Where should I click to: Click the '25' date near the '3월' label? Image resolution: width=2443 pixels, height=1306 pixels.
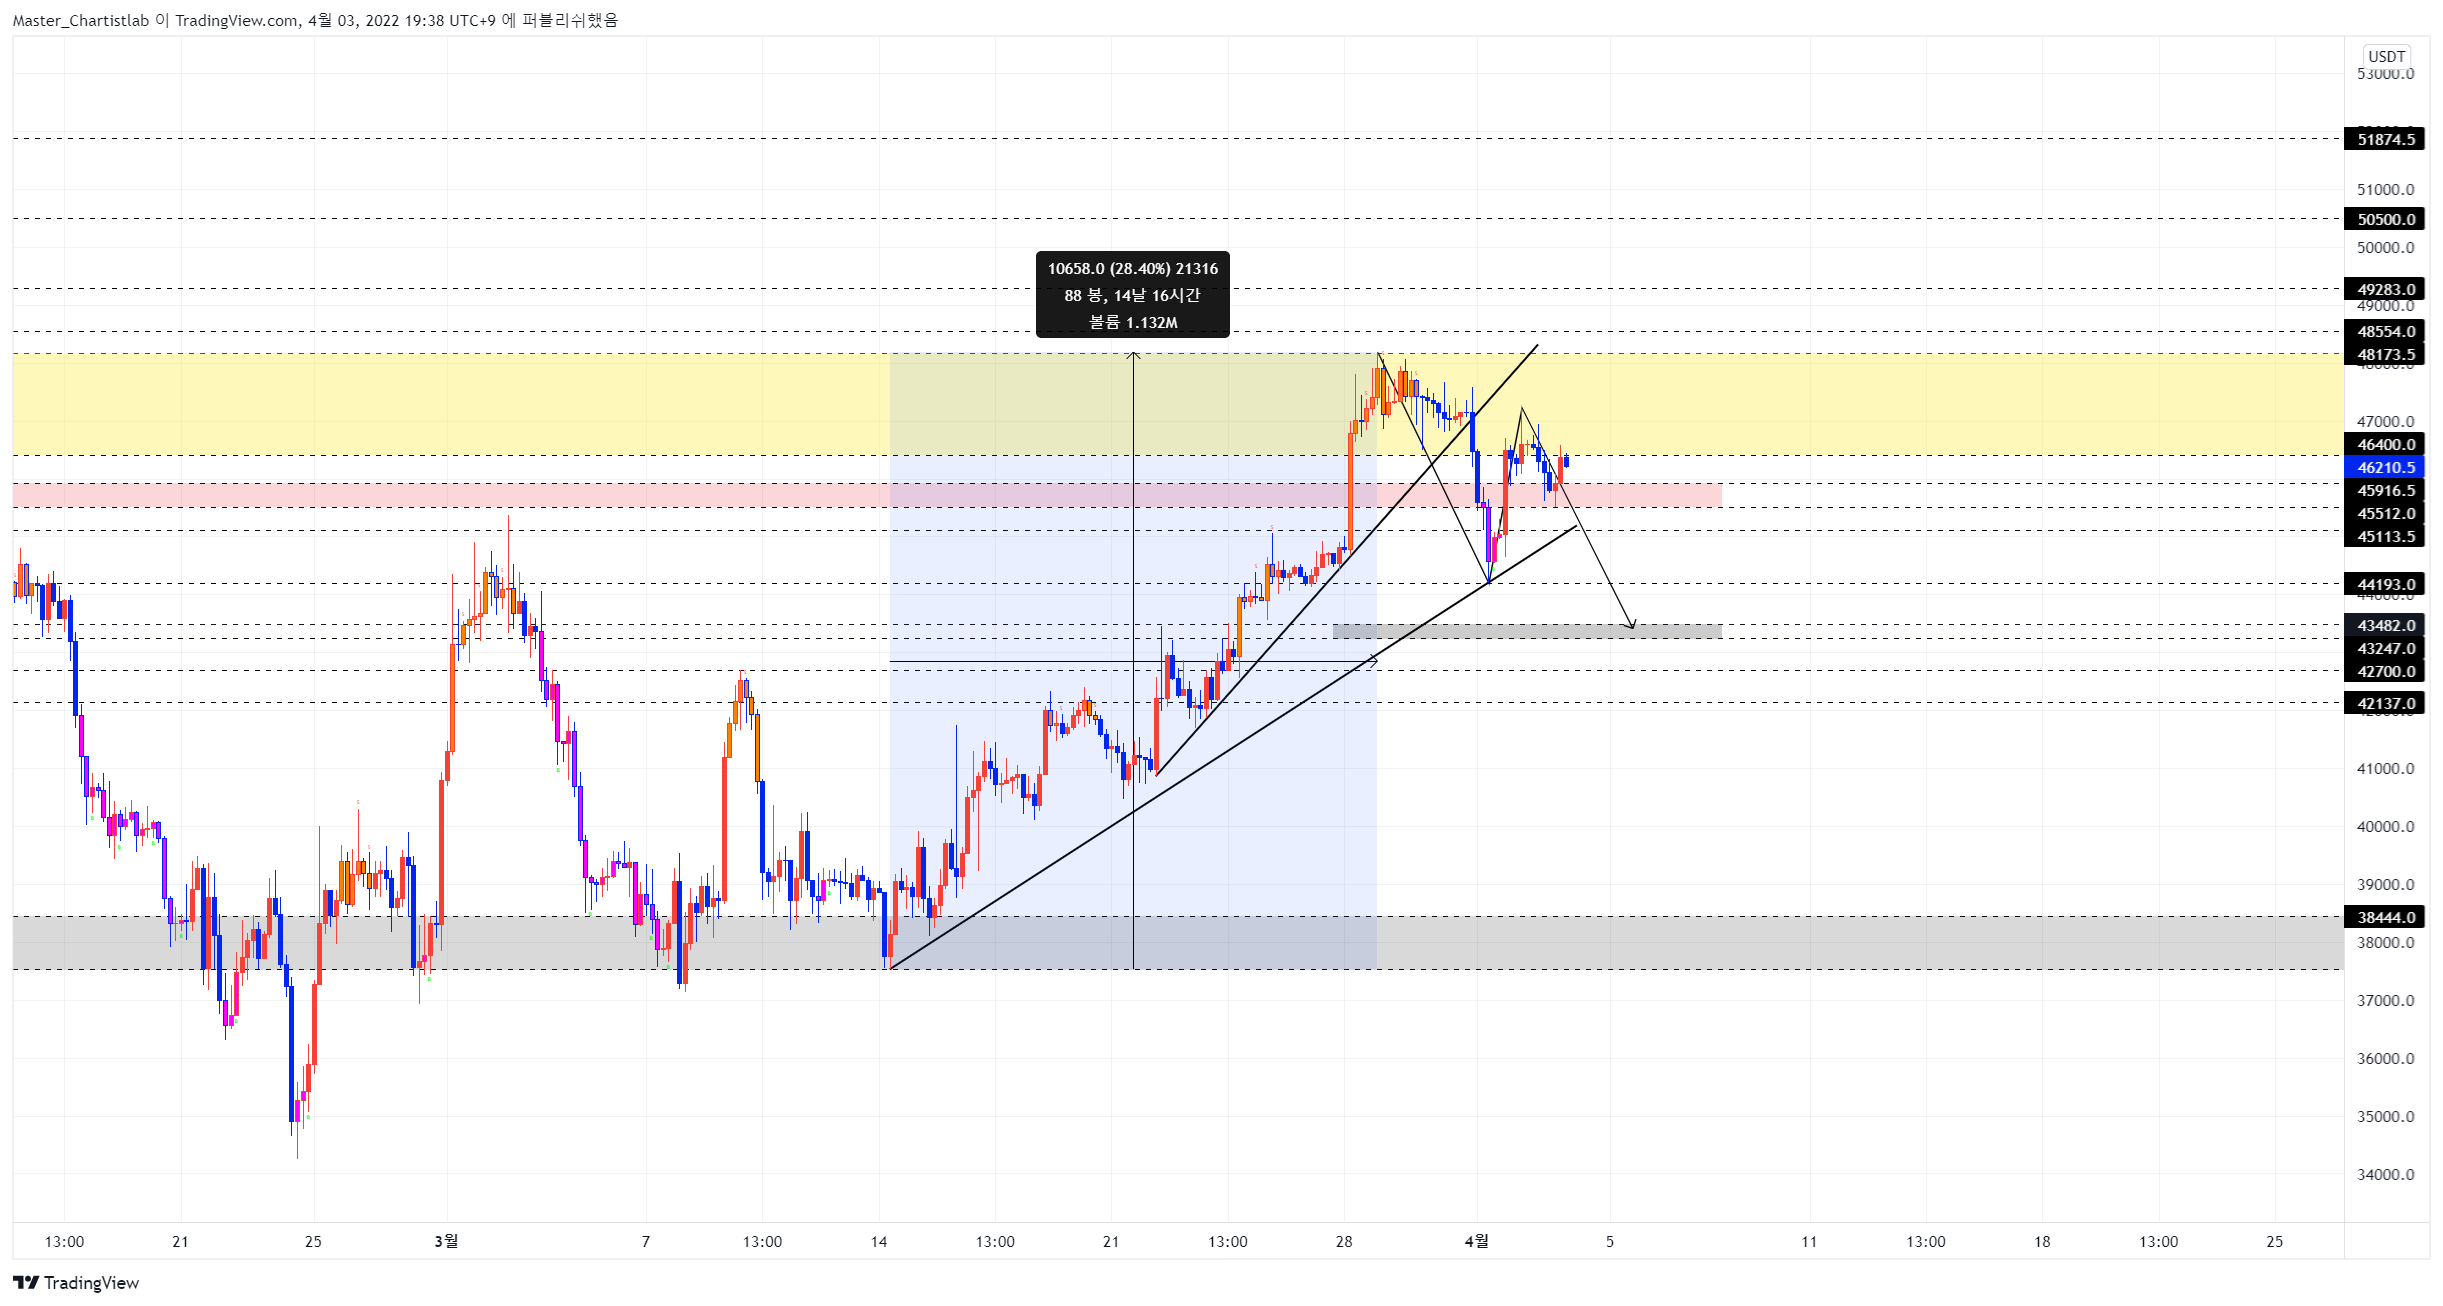click(313, 1241)
